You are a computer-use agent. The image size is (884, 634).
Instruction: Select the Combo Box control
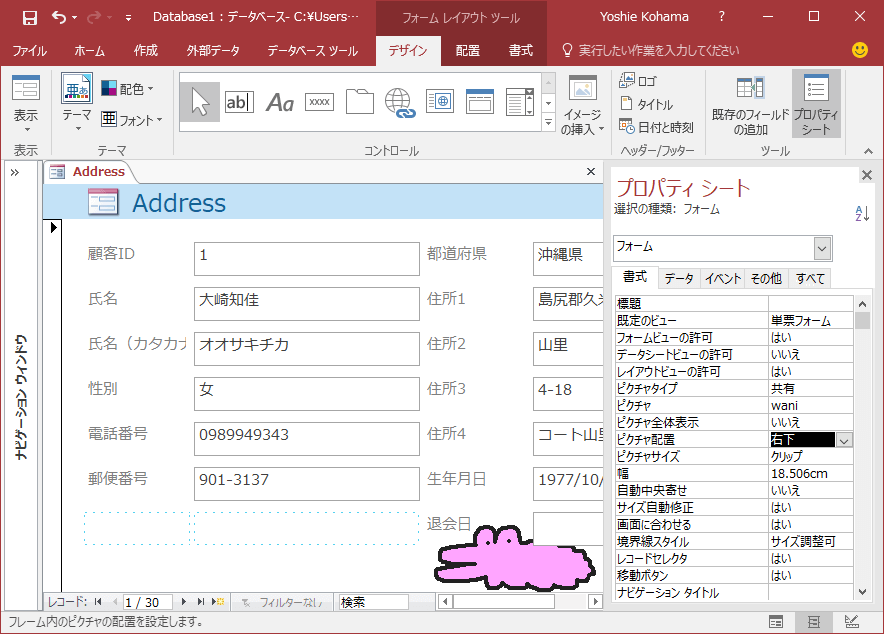(519, 102)
